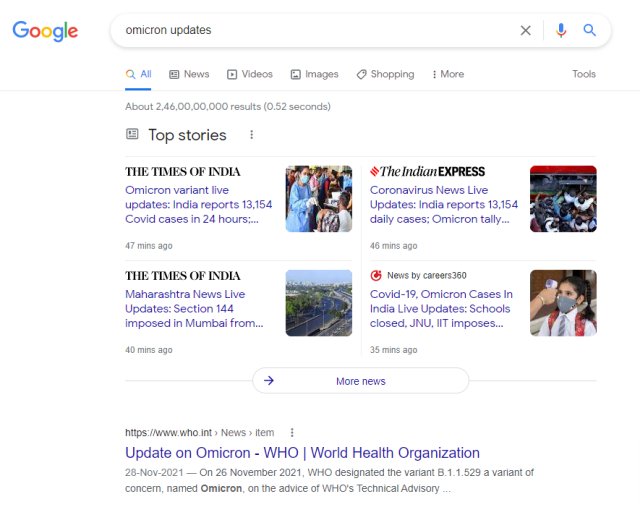Open three-dot menu beside who.int result
Image resolution: width=640 pixels, height=515 pixels.
coord(292,432)
